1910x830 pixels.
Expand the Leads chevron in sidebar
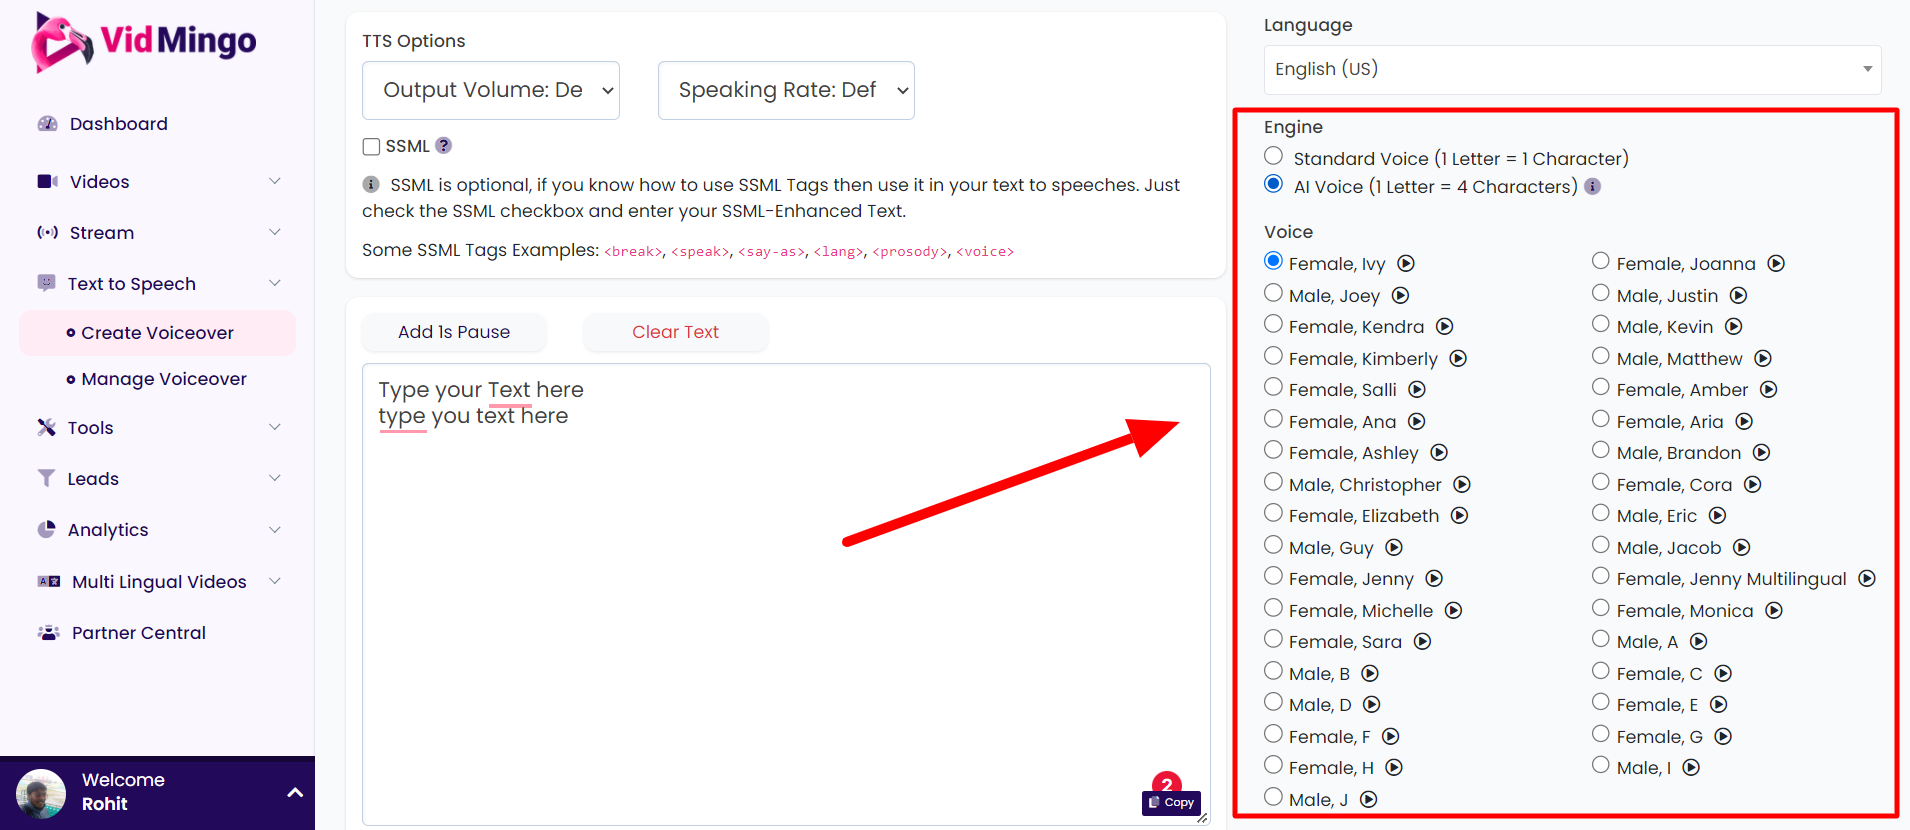(275, 478)
